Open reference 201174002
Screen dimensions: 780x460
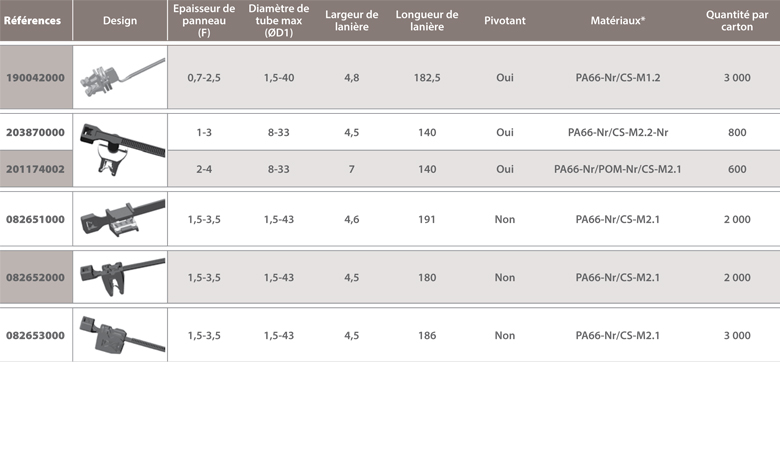[36, 169]
